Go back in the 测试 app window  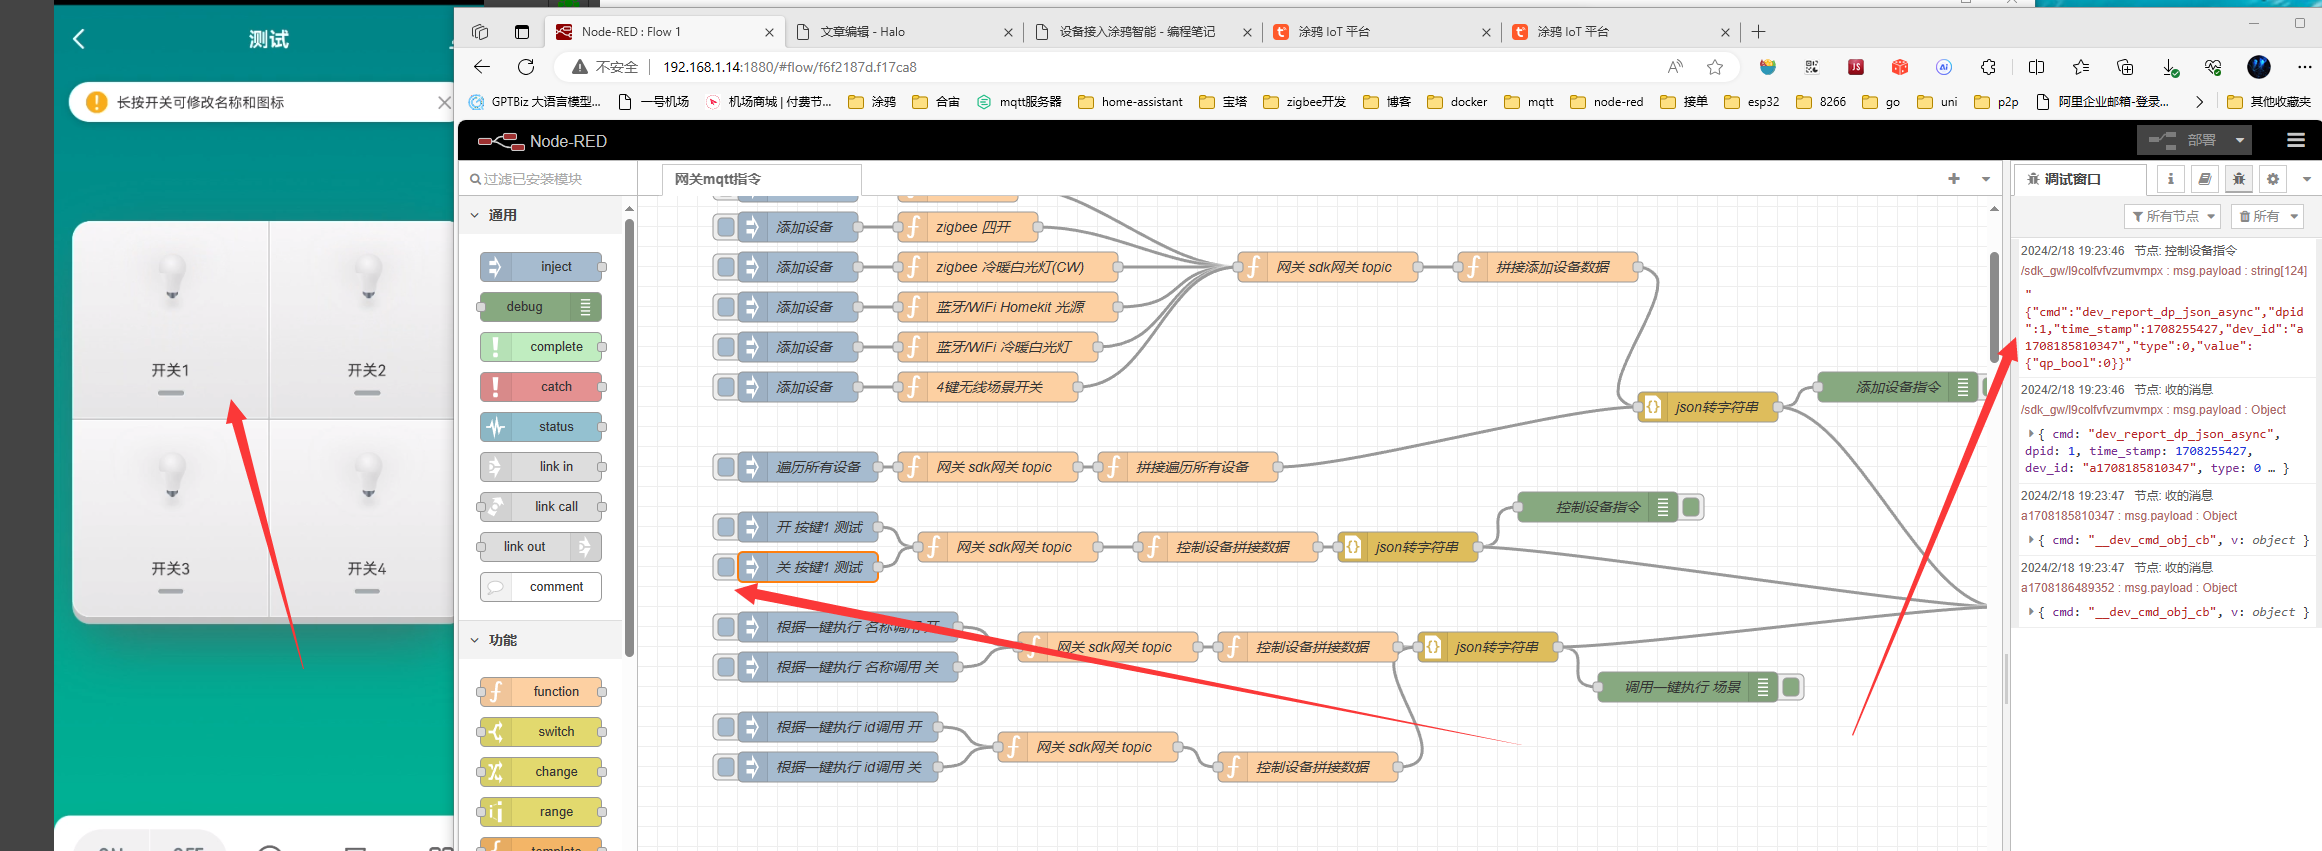pyautogui.click(x=79, y=39)
